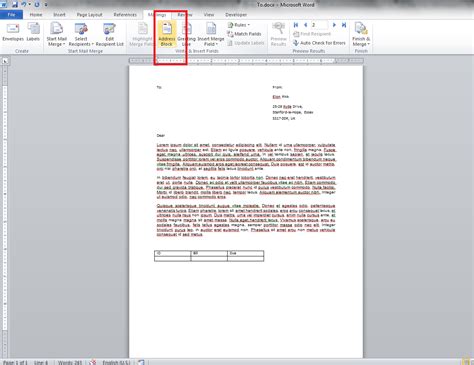Click the Redo icon in title bar
The height and width of the screenshot is (365, 474).
[x=37, y=5]
